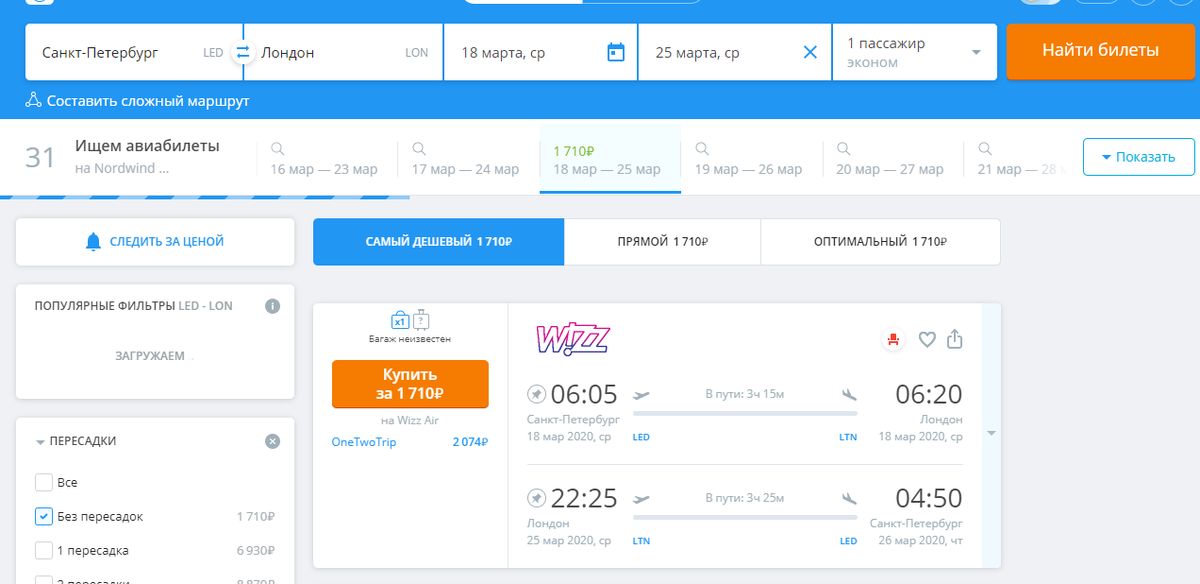Check the 1 пересадка checkbox
Screen dimensions: 1200x584
pyautogui.click(x=43, y=550)
